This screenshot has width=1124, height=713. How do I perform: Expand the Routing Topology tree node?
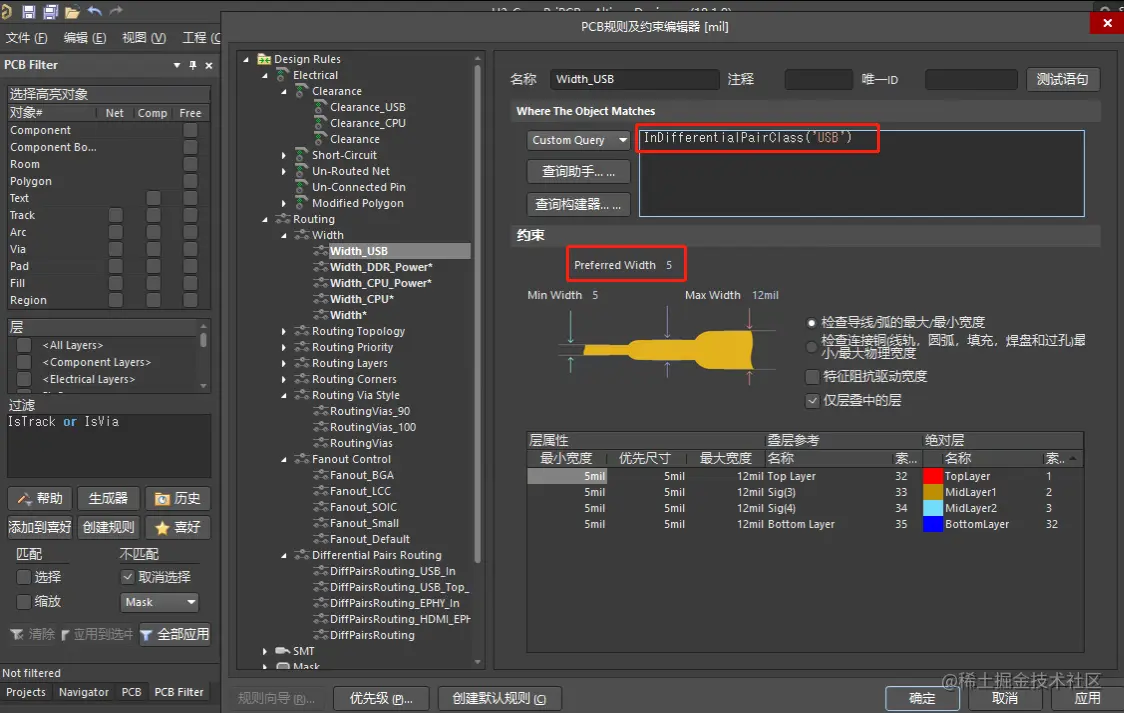click(x=284, y=331)
